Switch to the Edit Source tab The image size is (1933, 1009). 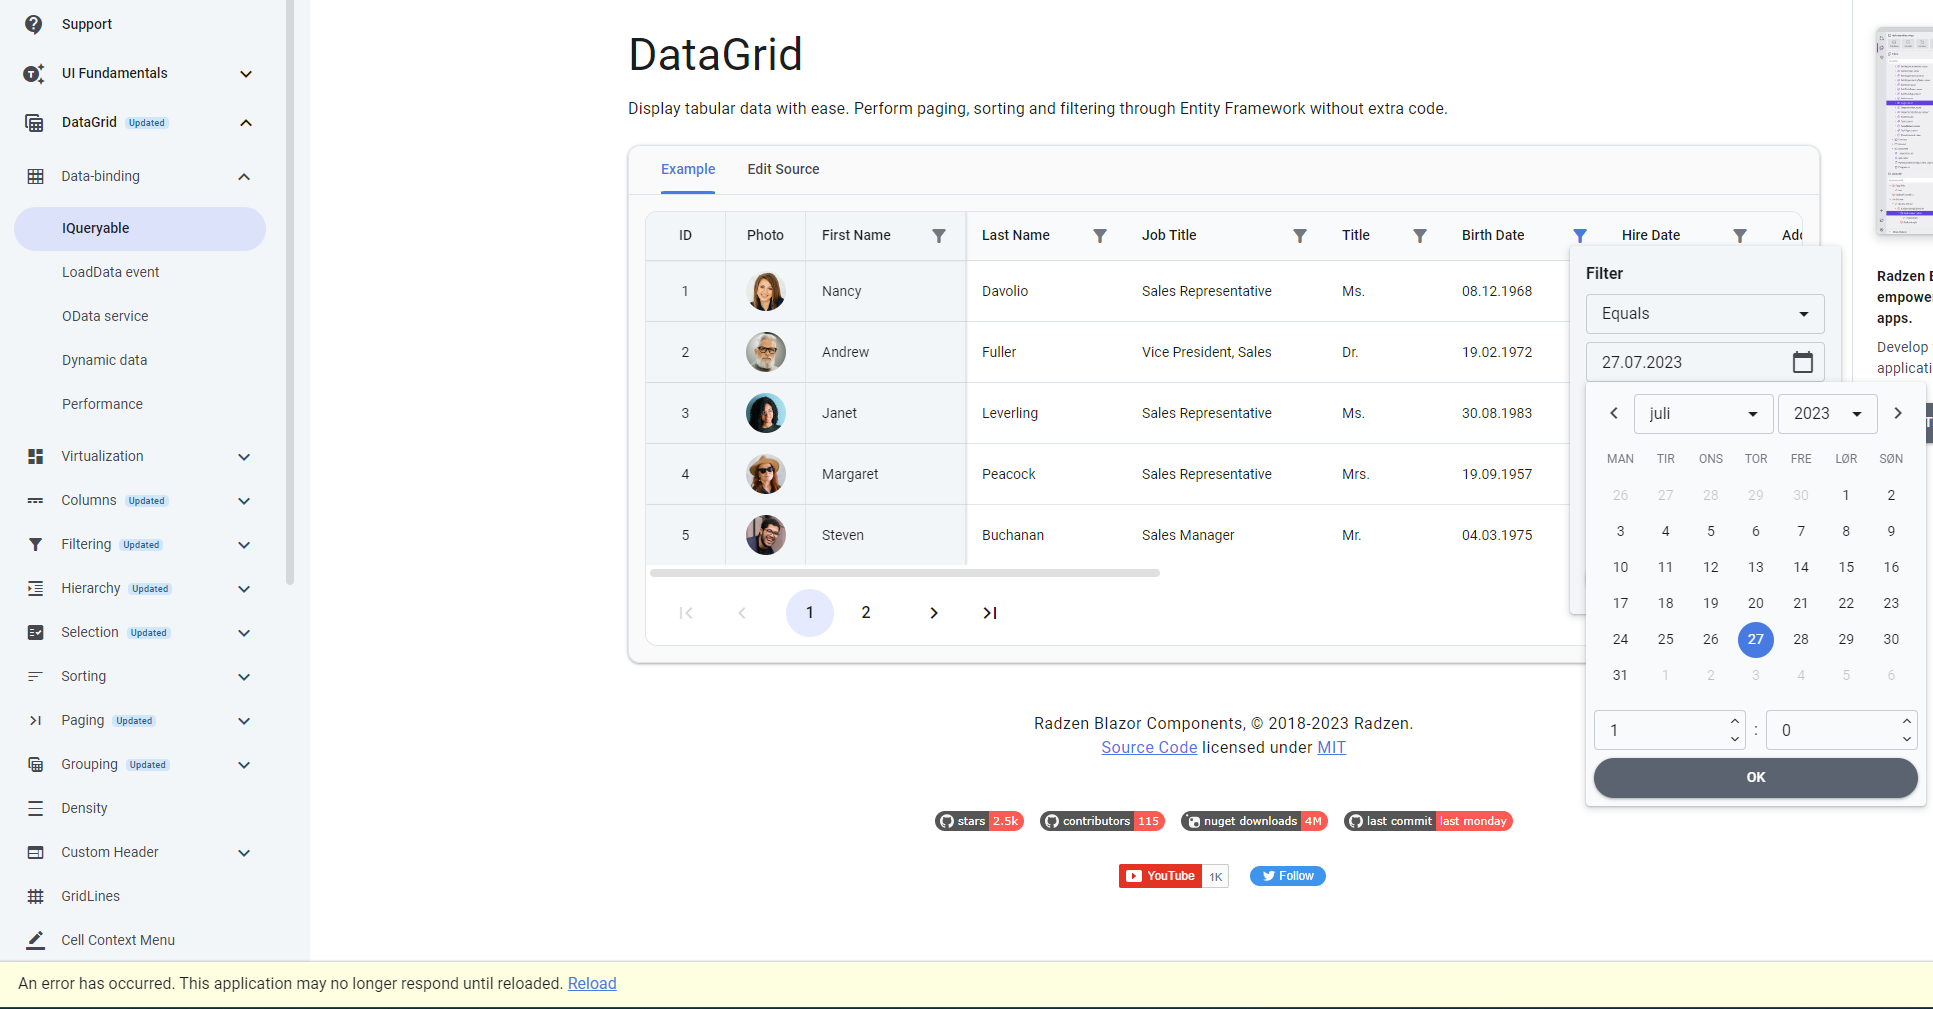[784, 169]
